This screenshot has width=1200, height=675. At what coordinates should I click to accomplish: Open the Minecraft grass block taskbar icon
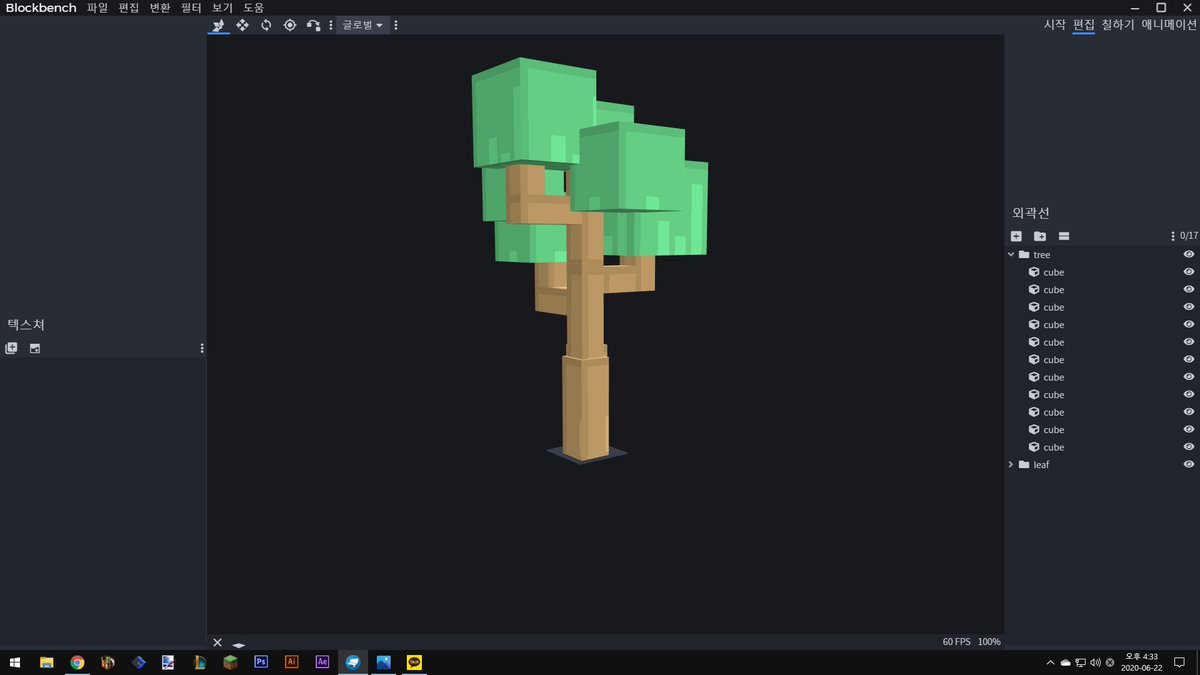point(230,662)
